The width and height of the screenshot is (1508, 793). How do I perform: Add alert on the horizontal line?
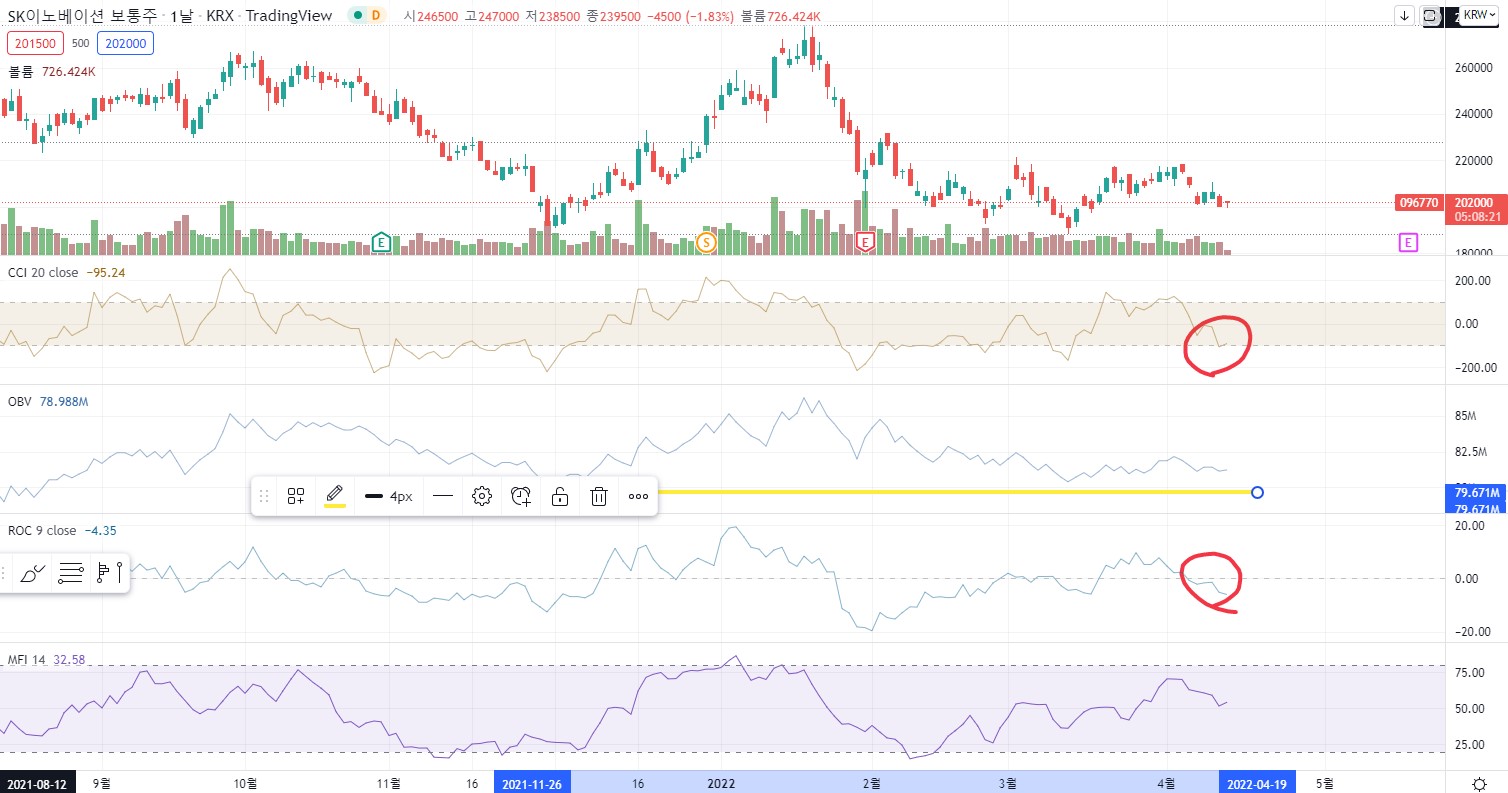(x=521, y=496)
